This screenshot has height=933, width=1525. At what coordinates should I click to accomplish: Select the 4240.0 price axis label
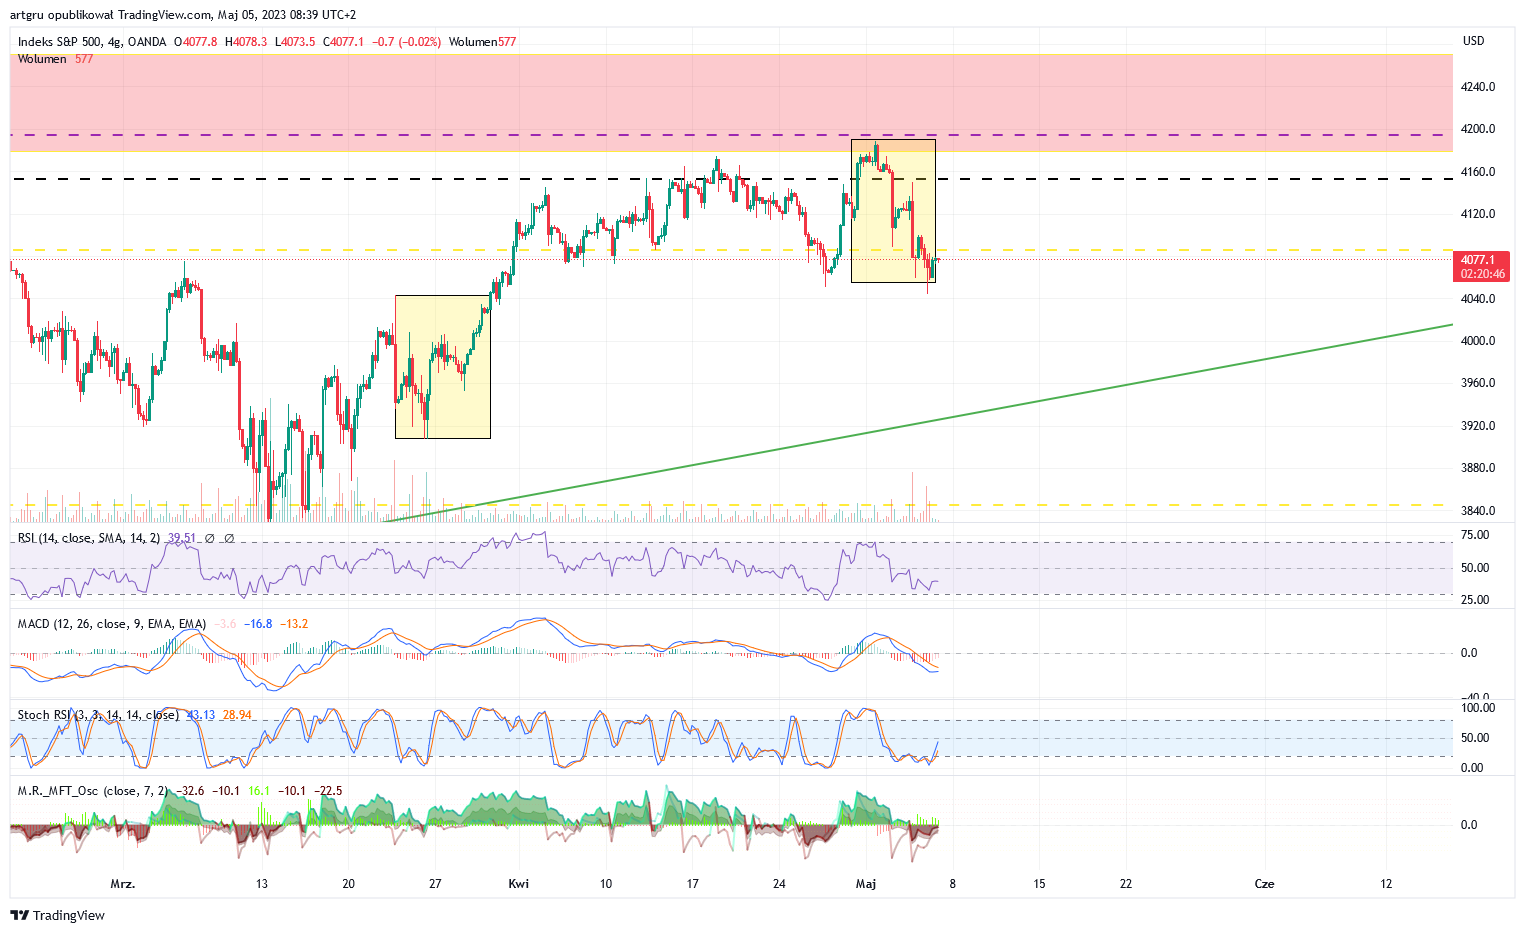(x=1477, y=87)
